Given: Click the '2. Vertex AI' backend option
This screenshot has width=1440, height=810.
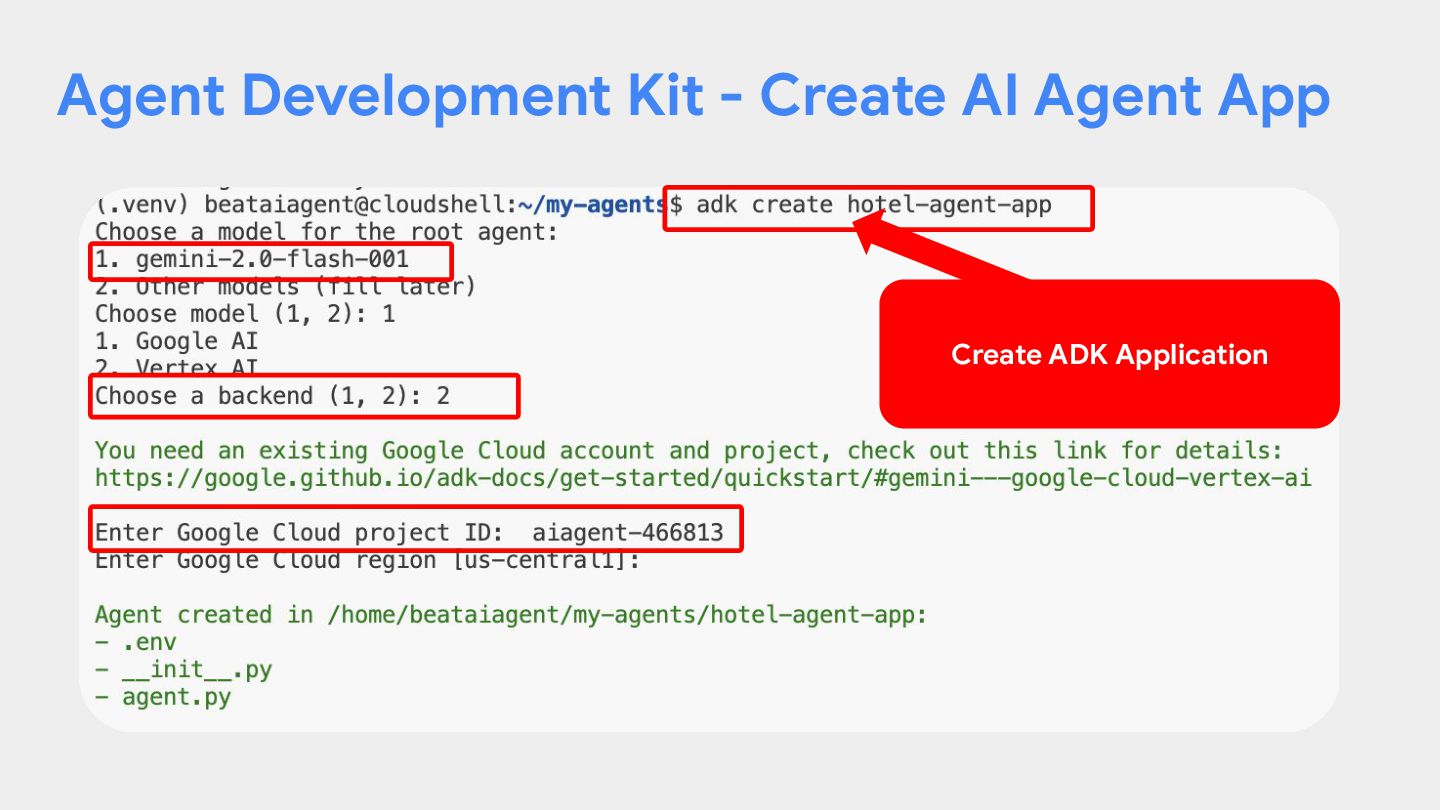Looking at the screenshot, I should pyautogui.click(x=176, y=367).
